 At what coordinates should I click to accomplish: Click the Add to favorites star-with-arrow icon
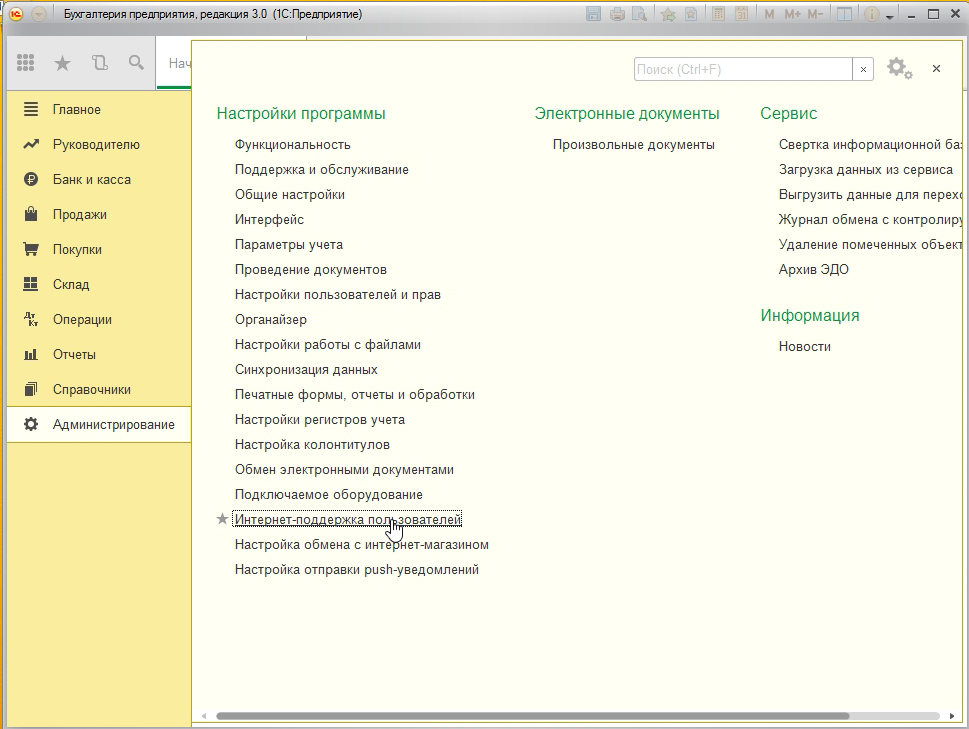667,14
